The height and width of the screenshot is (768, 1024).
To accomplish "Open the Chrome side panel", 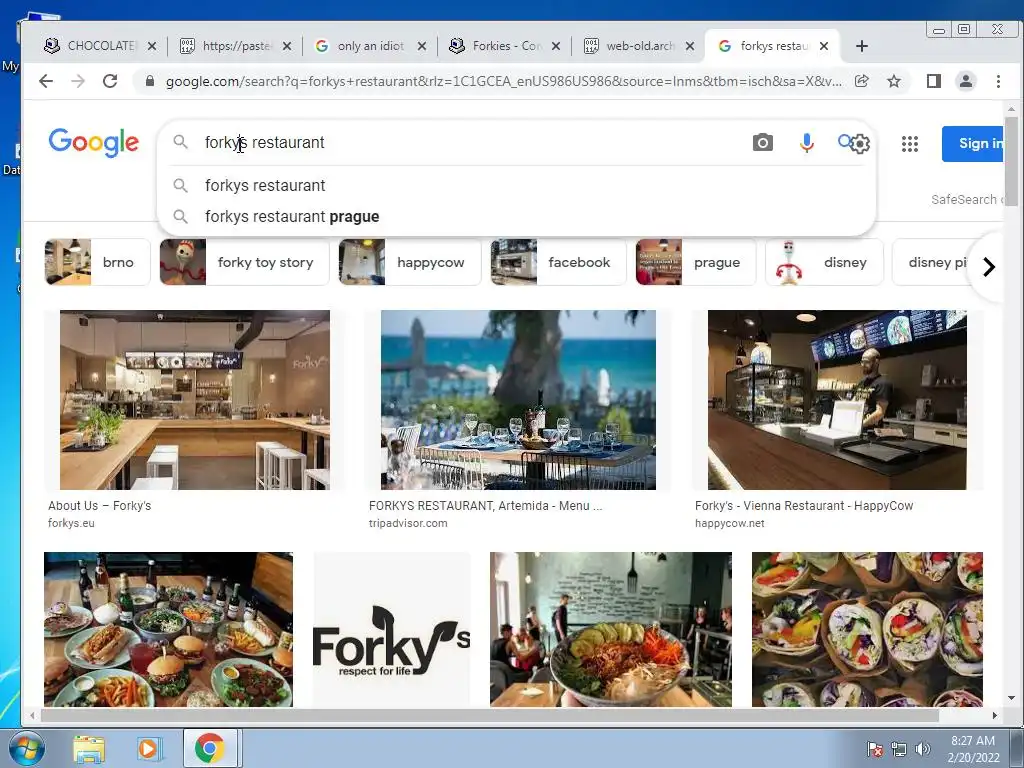I will [x=934, y=81].
